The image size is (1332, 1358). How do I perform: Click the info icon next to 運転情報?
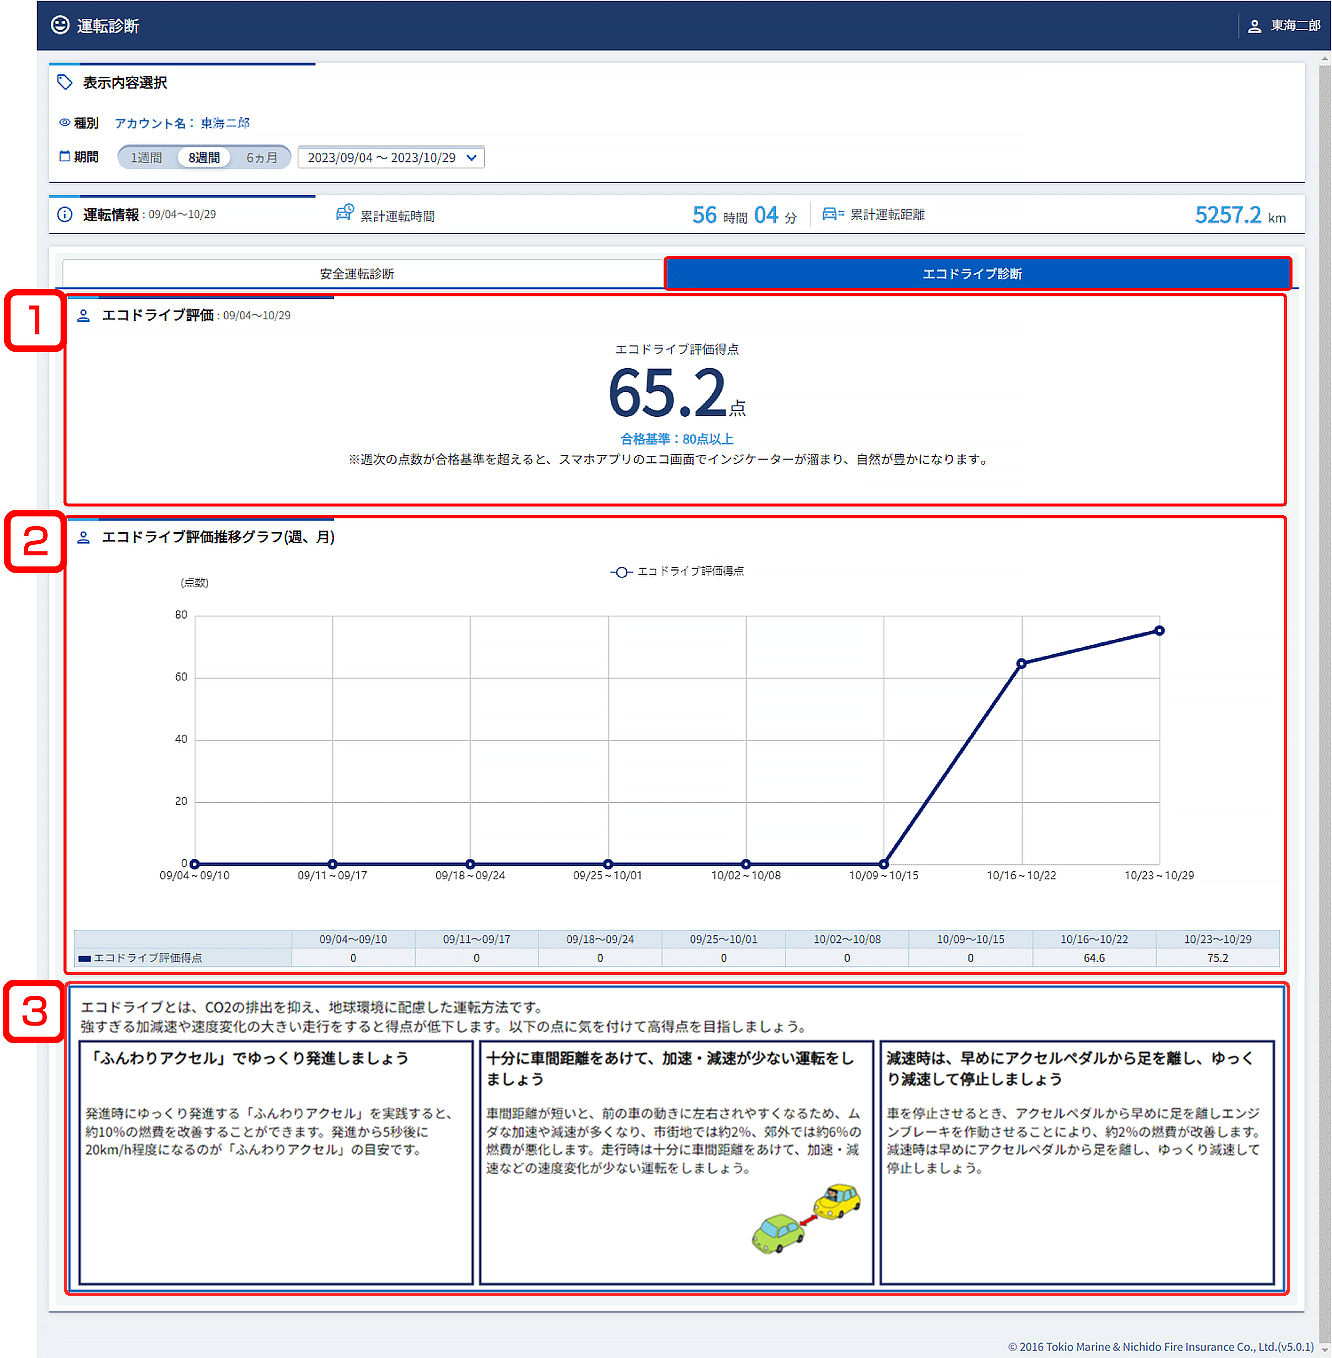[x=65, y=215]
